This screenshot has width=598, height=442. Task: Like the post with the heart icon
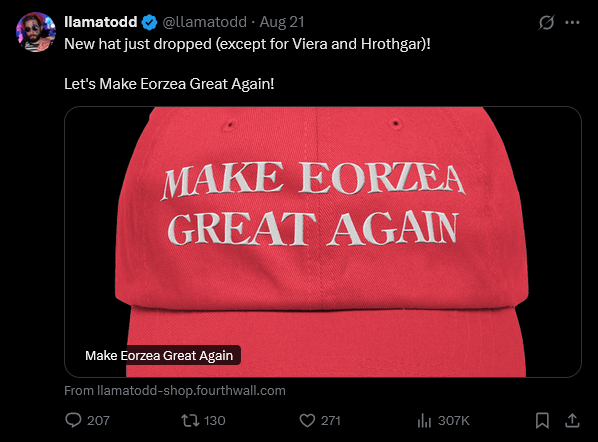(x=307, y=420)
